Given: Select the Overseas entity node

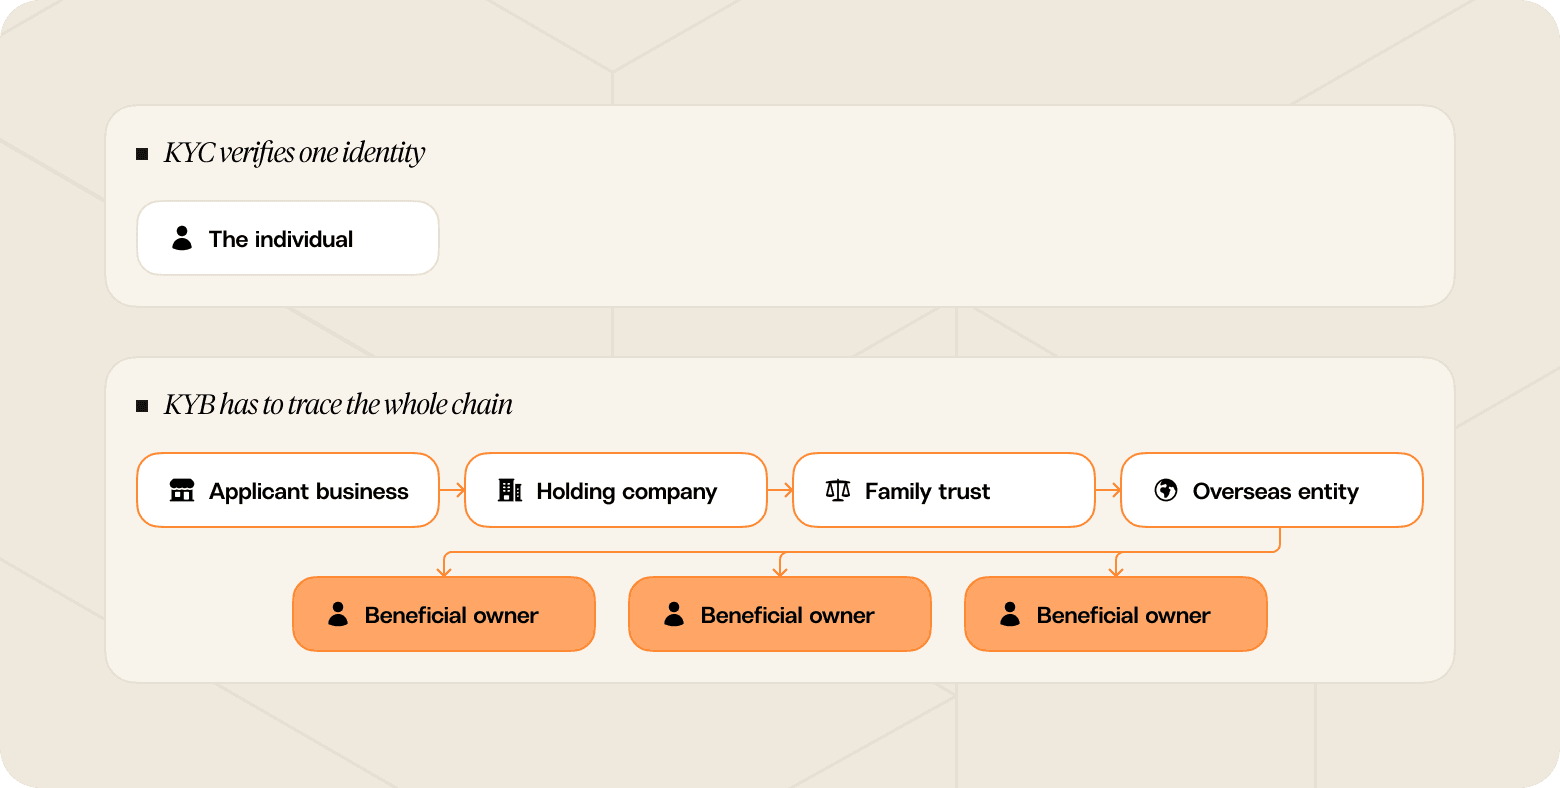Looking at the screenshot, I should point(1272,490).
